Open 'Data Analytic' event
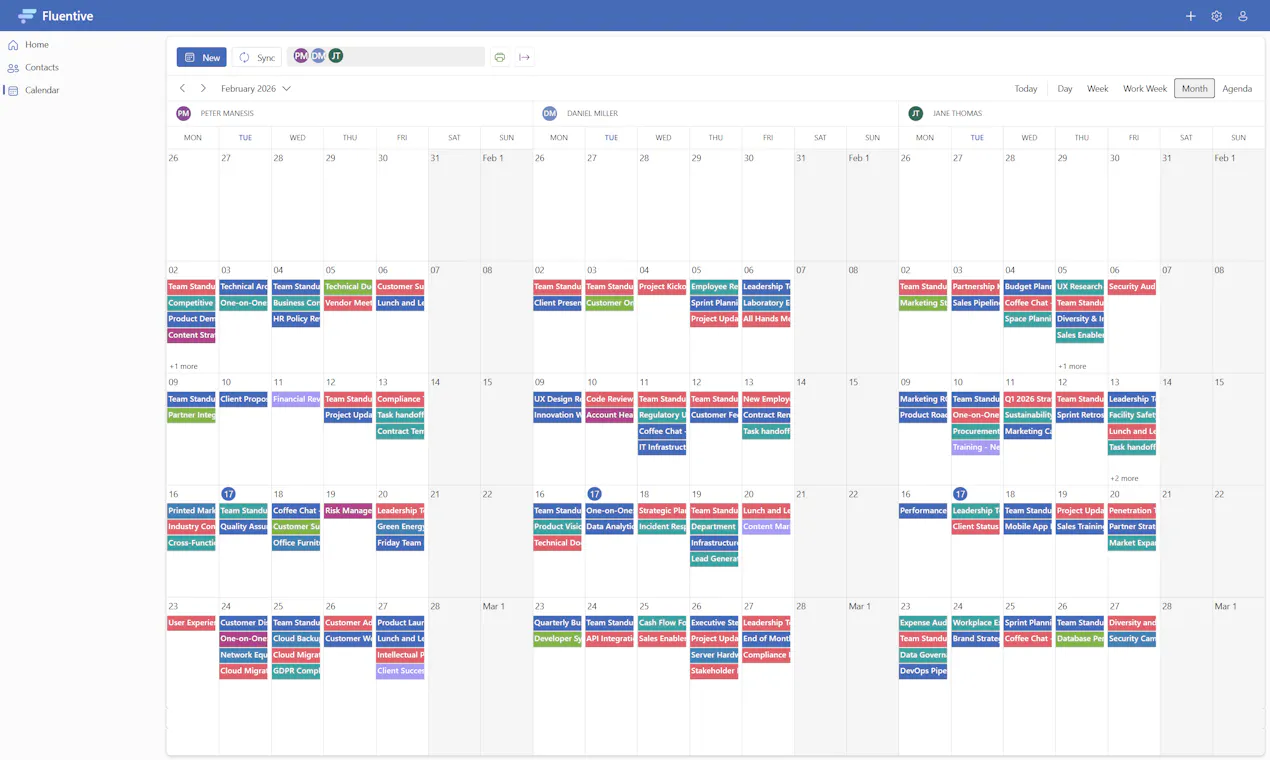The width and height of the screenshot is (1270, 760). [x=610, y=527]
